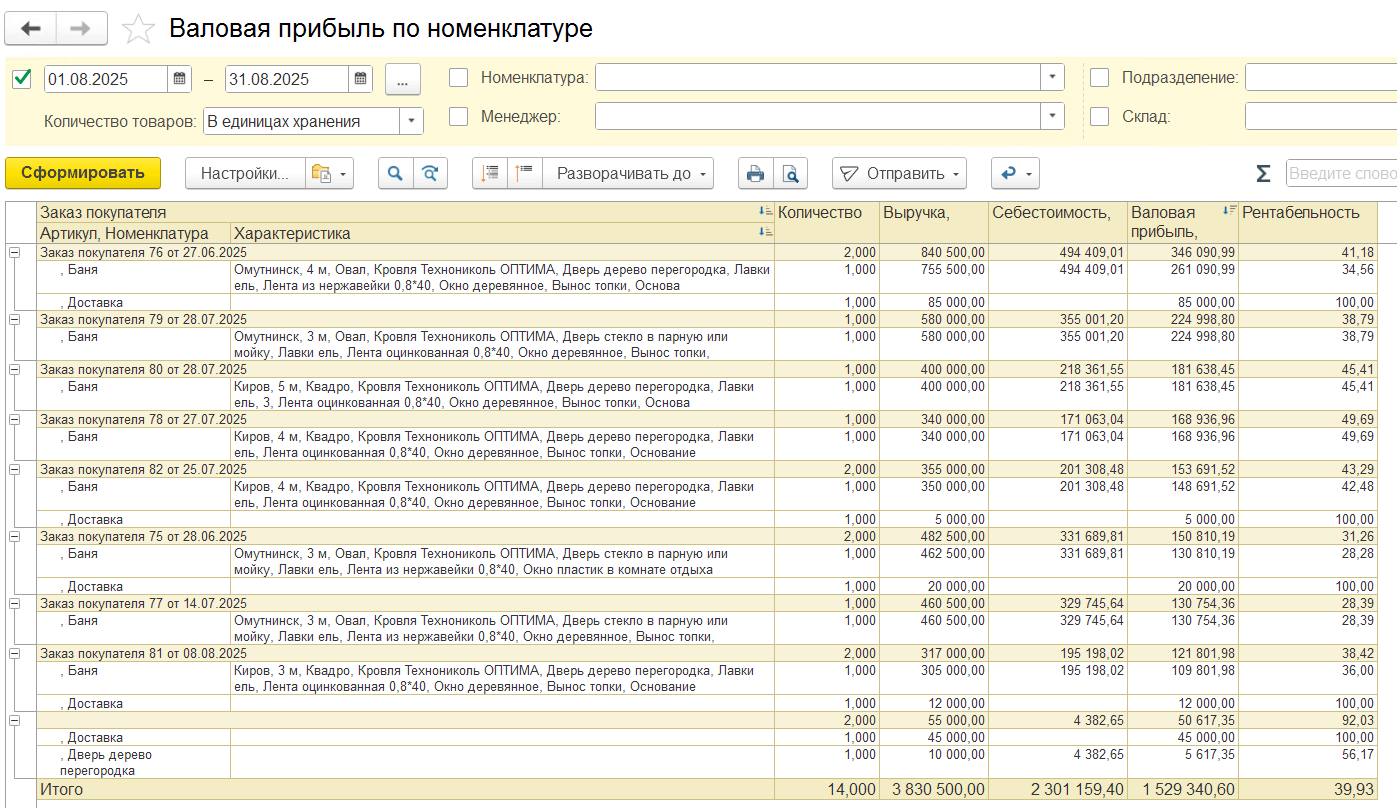The height and width of the screenshot is (808, 1397).
Task: Click the Сформировать button
Action: (83, 173)
